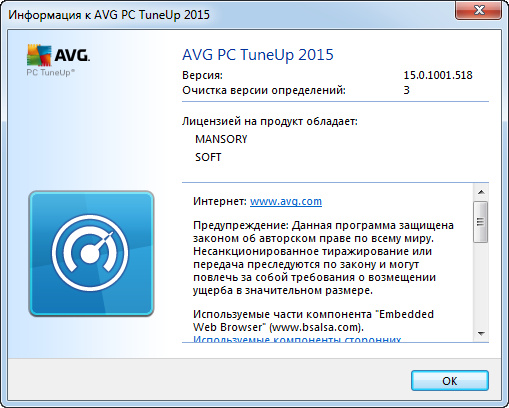Click the window title 'Информация к AVG PC TuneUp 2015'
The height and width of the screenshot is (408, 509).
[x=109, y=15]
